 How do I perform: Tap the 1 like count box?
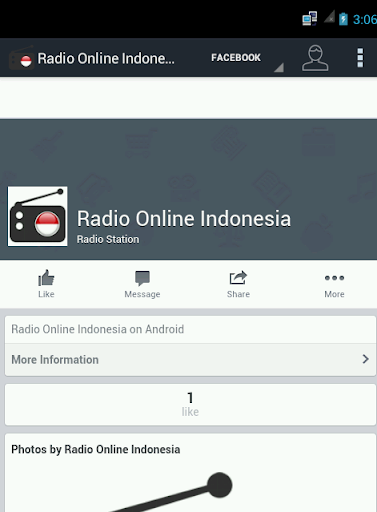click(190, 404)
